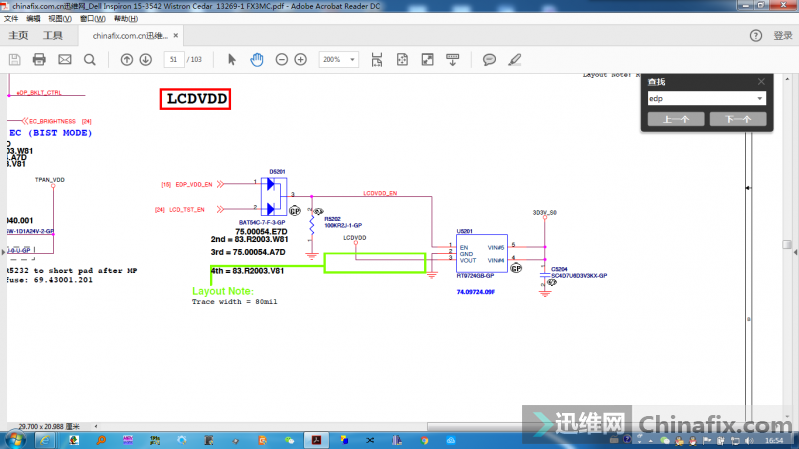
Task: Collapse the right tools pane arrow
Action: click(x=795, y=252)
